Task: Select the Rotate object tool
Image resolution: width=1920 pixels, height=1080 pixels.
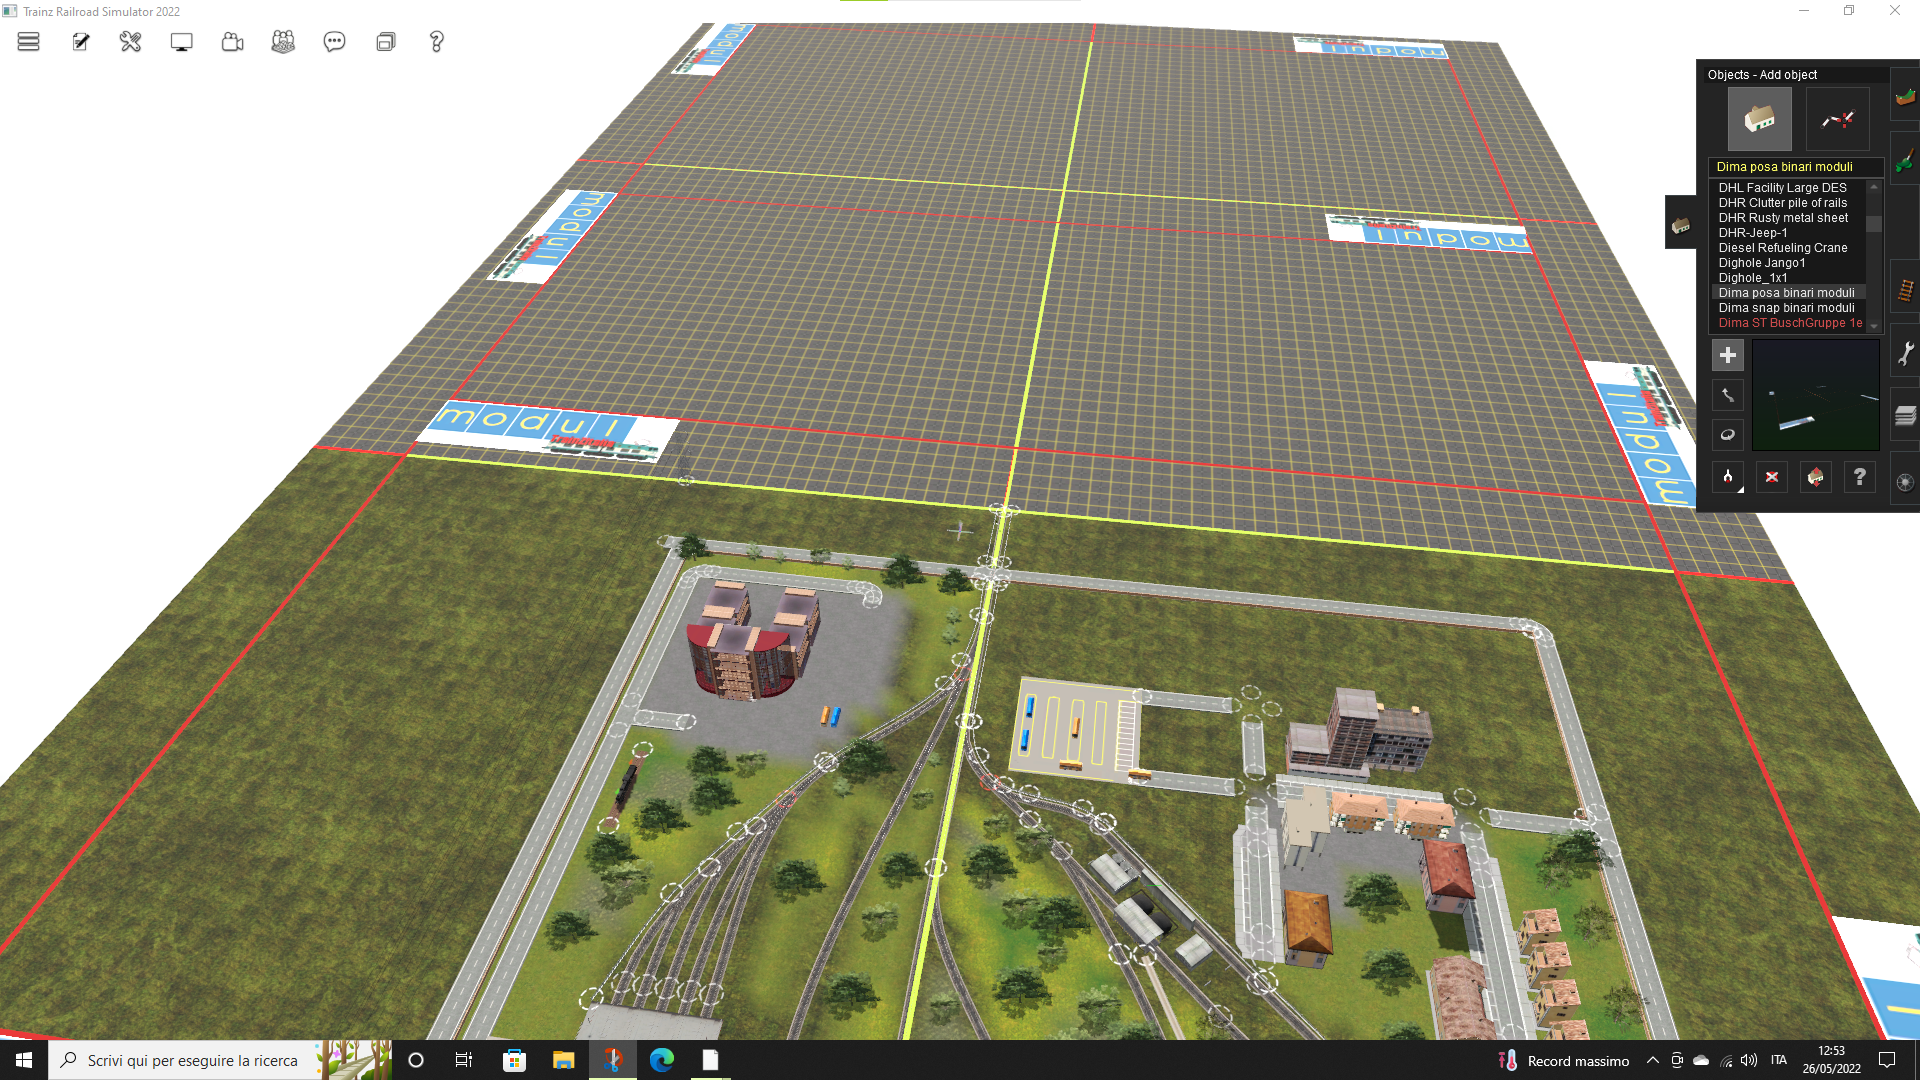Action: [1727, 435]
